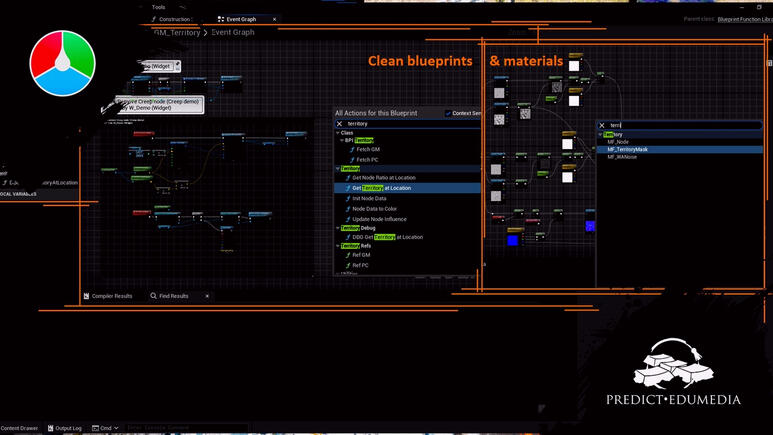
Task: Choose Get Node Ratio at Location
Action: 384,178
